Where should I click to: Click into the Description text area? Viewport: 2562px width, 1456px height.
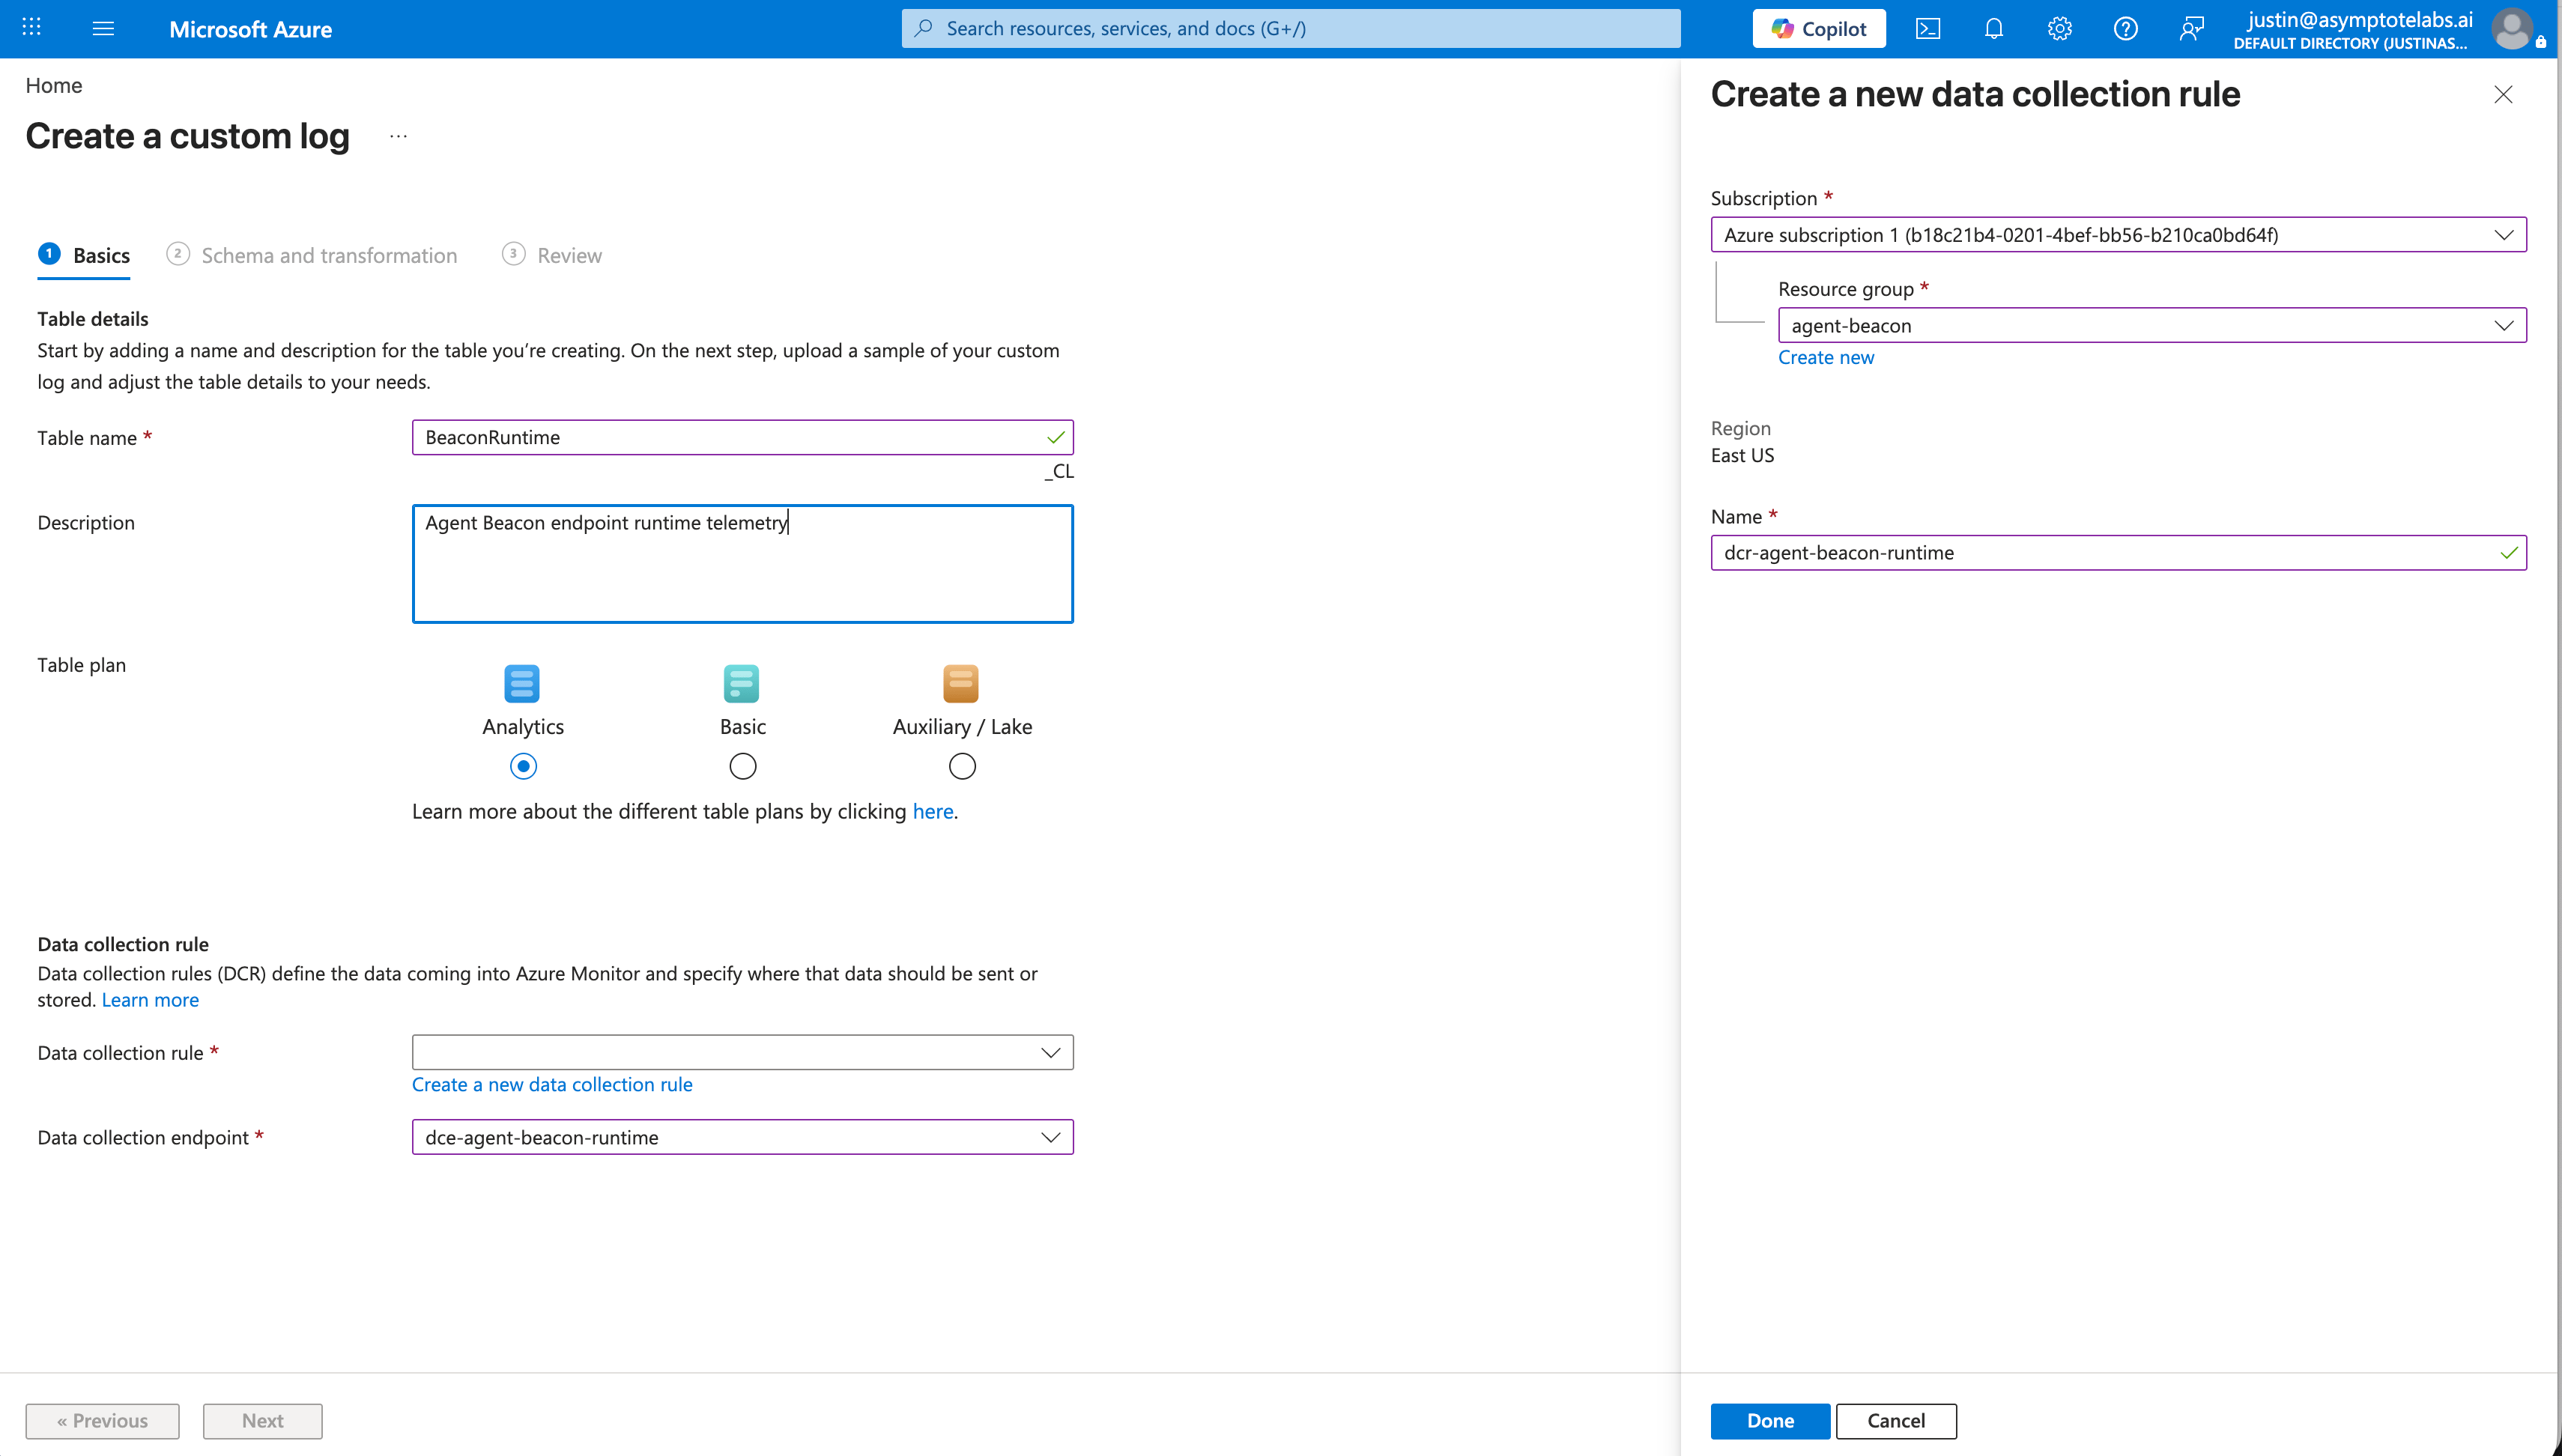743,564
